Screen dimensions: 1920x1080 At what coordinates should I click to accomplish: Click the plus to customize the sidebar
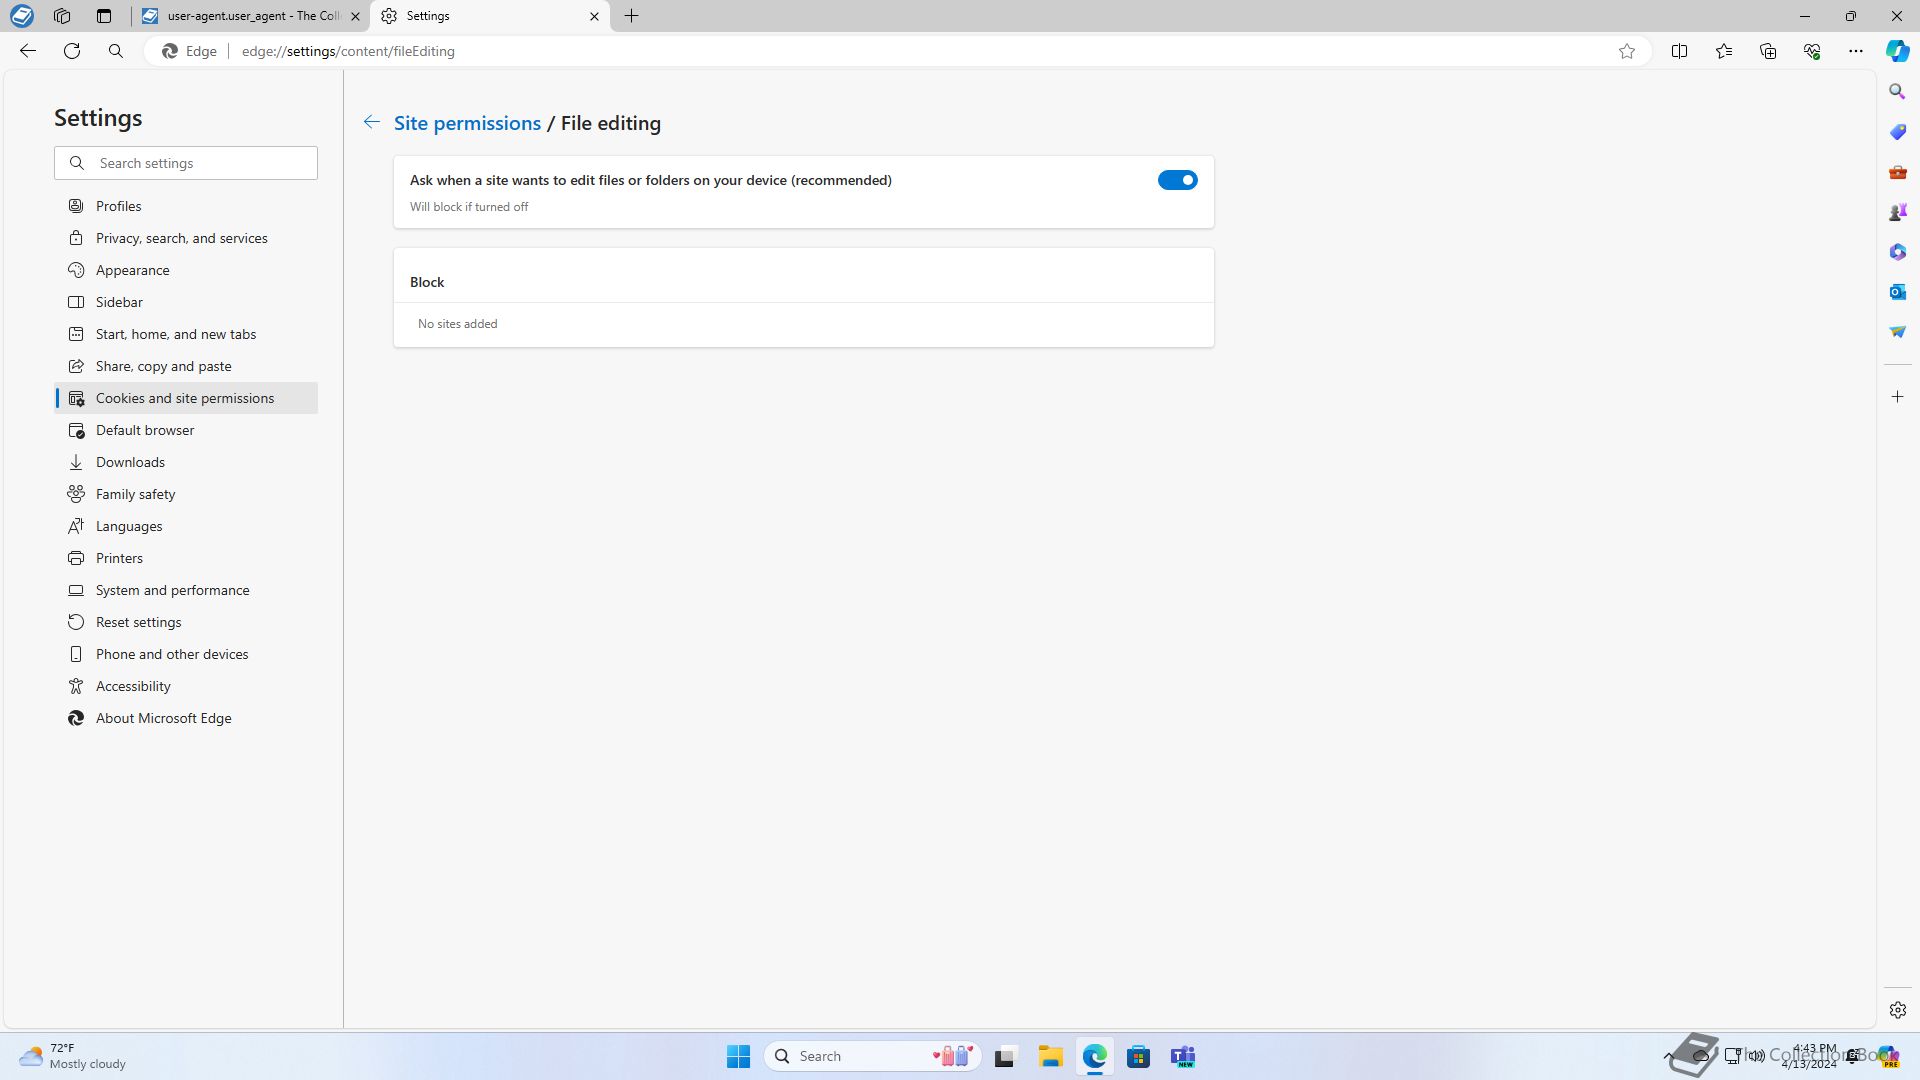(x=1897, y=397)
